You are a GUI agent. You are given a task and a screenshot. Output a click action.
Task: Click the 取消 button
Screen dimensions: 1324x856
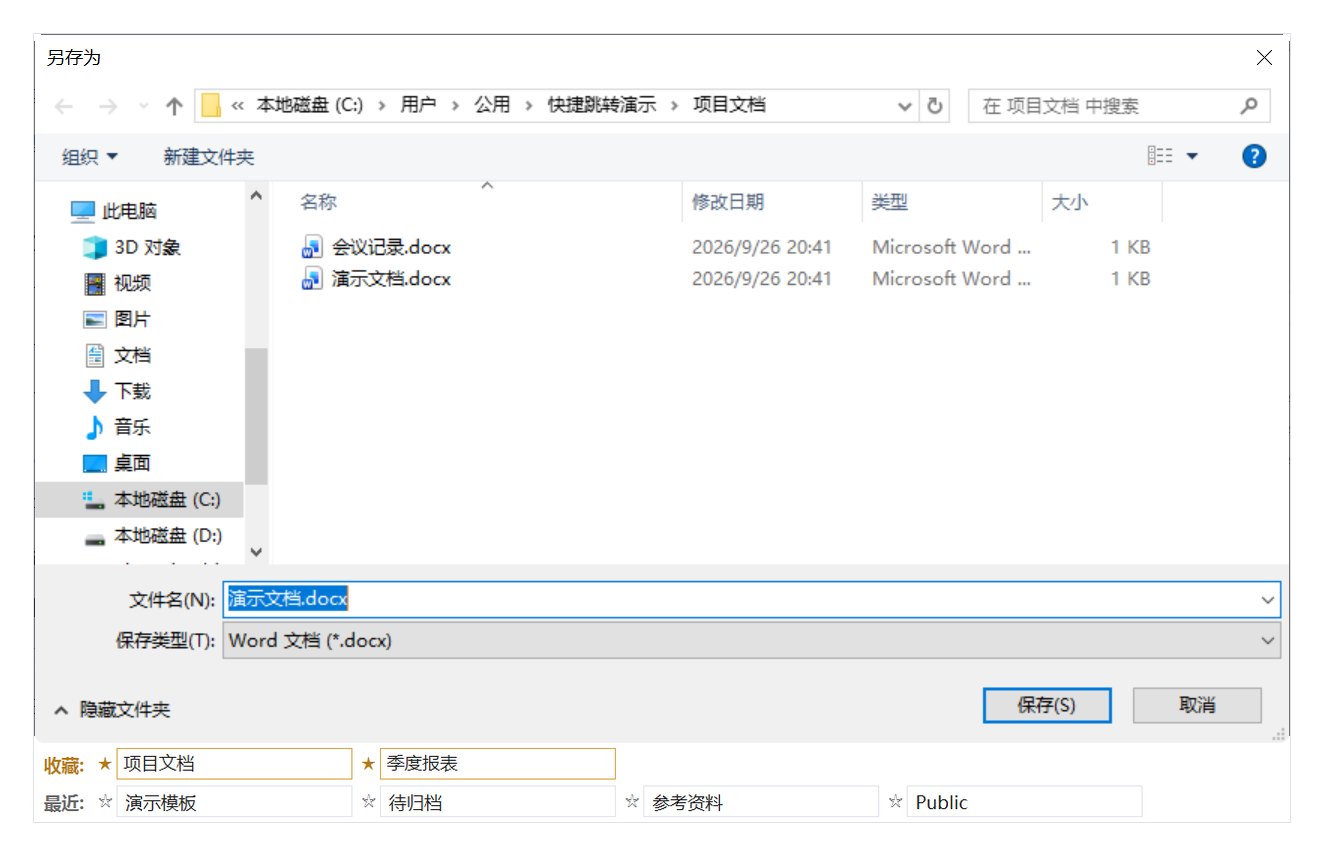pyautogui.click(x=1197, y=705)
